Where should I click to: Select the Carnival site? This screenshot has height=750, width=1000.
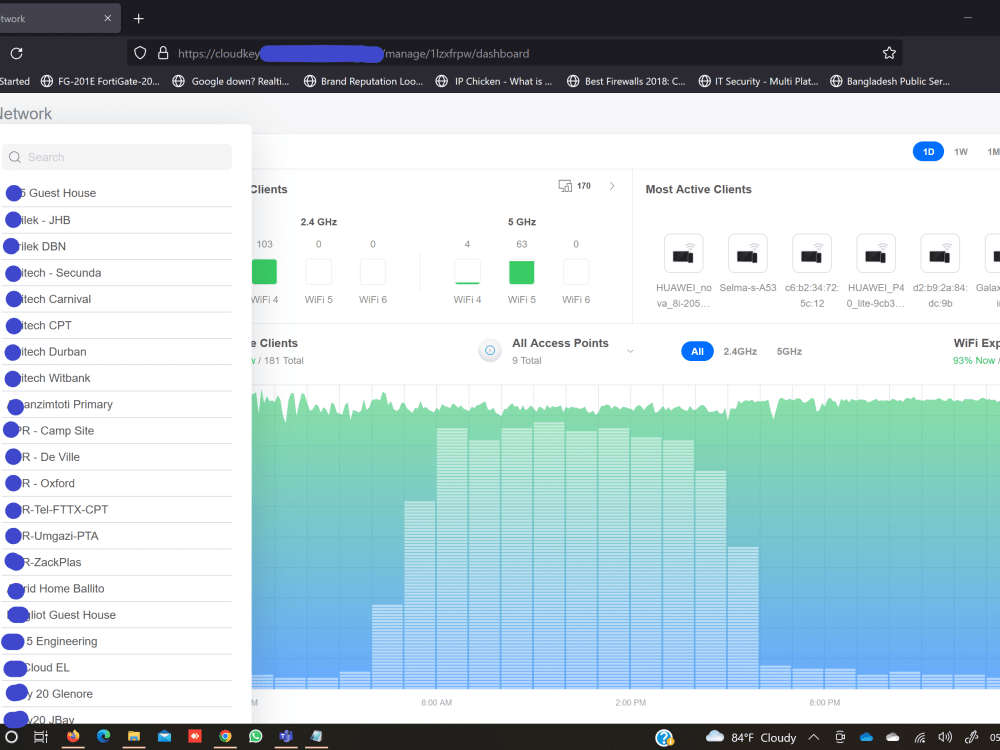117,299
